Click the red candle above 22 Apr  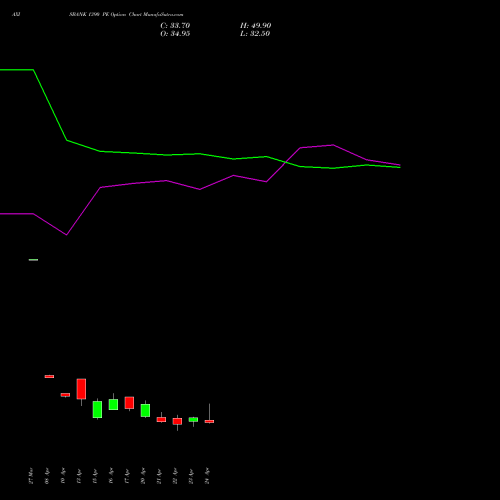tap(177, 421)
